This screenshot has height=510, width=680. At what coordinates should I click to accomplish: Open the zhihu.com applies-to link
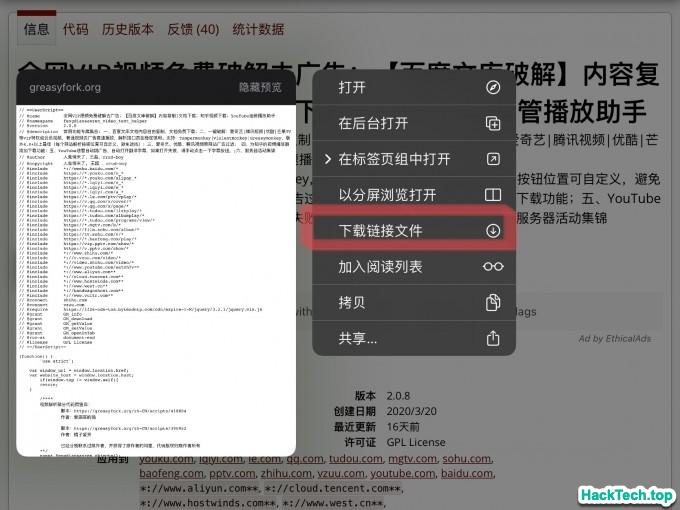pyautogui.click(x=286, y=474)
